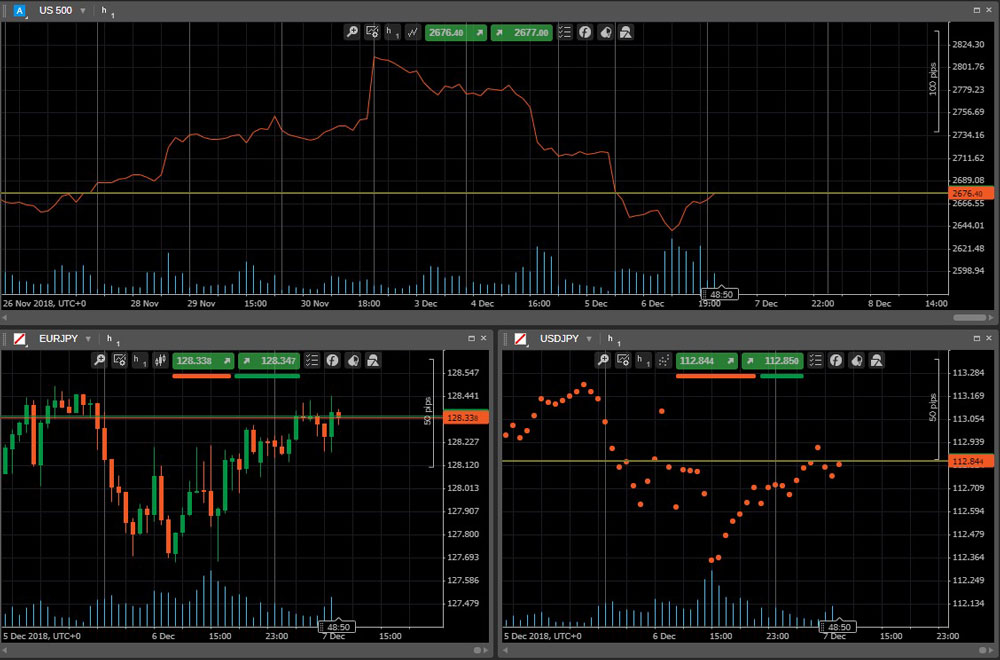
Task: Click the zoom magnifier on US 500 chart
Action: tap(352, 32)
